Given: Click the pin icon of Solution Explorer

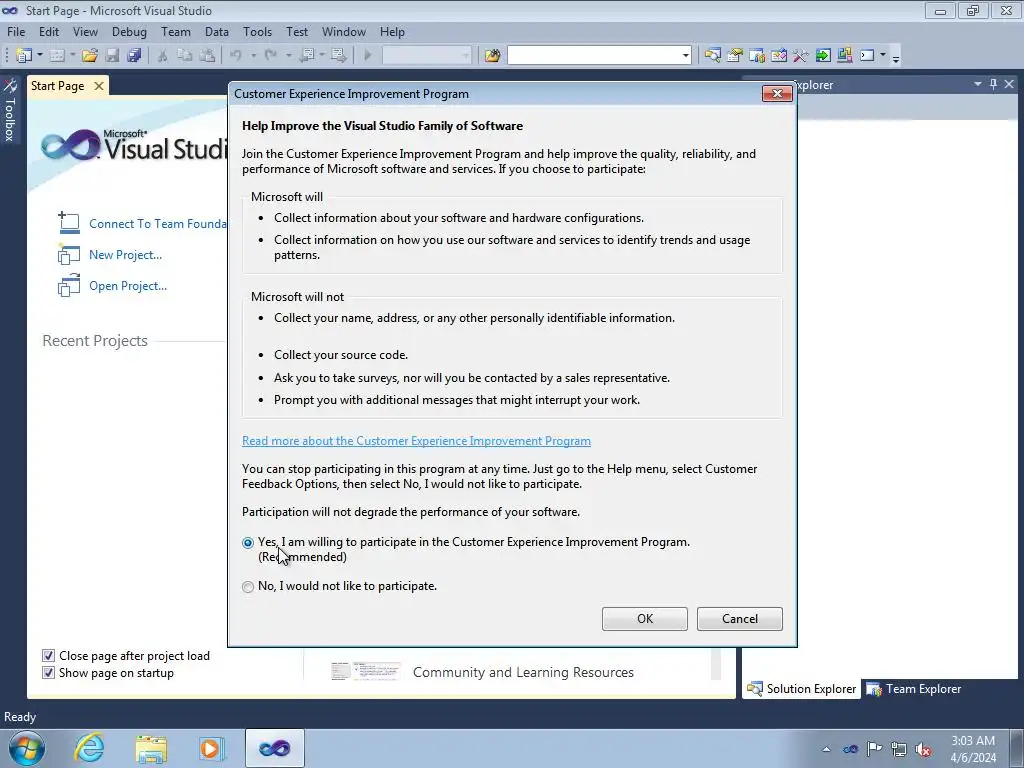Looking at the screenshot, I should click(993, 84).
